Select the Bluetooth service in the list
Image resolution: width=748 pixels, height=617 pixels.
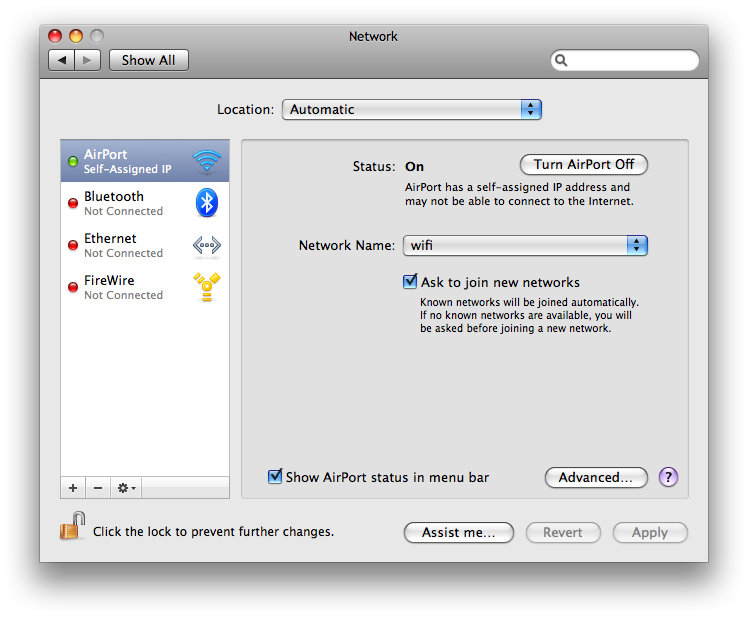pos(145,203)
